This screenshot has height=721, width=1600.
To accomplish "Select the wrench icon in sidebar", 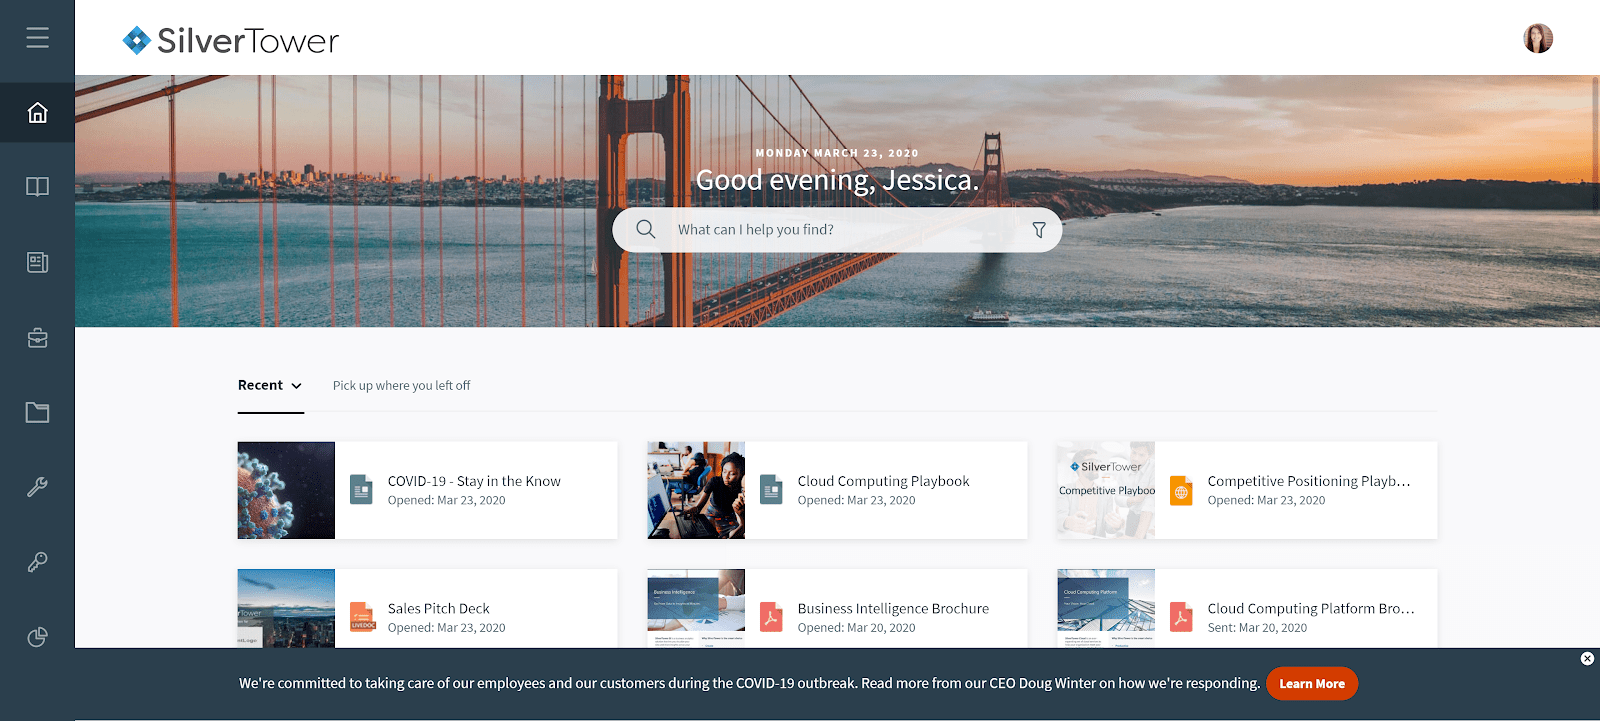I will coord(37,487).
